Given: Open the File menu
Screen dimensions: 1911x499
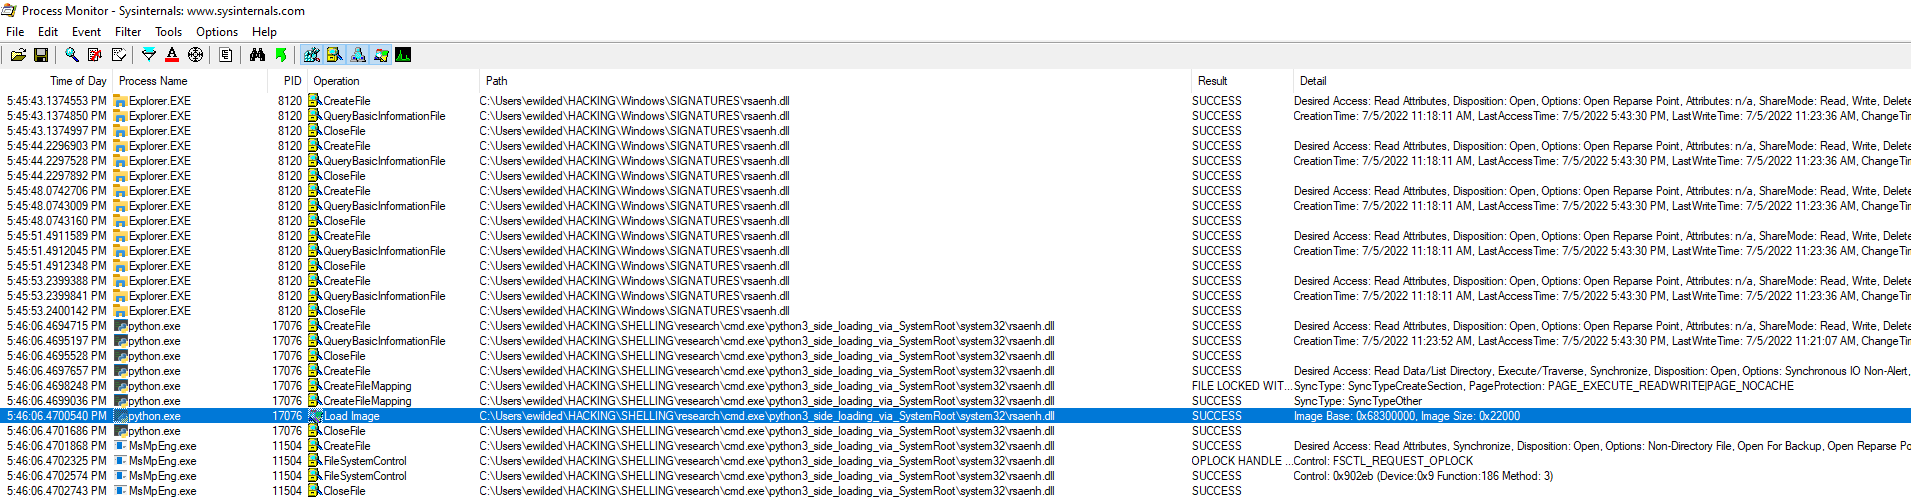Looking at the screenshot, I should 15,32.
